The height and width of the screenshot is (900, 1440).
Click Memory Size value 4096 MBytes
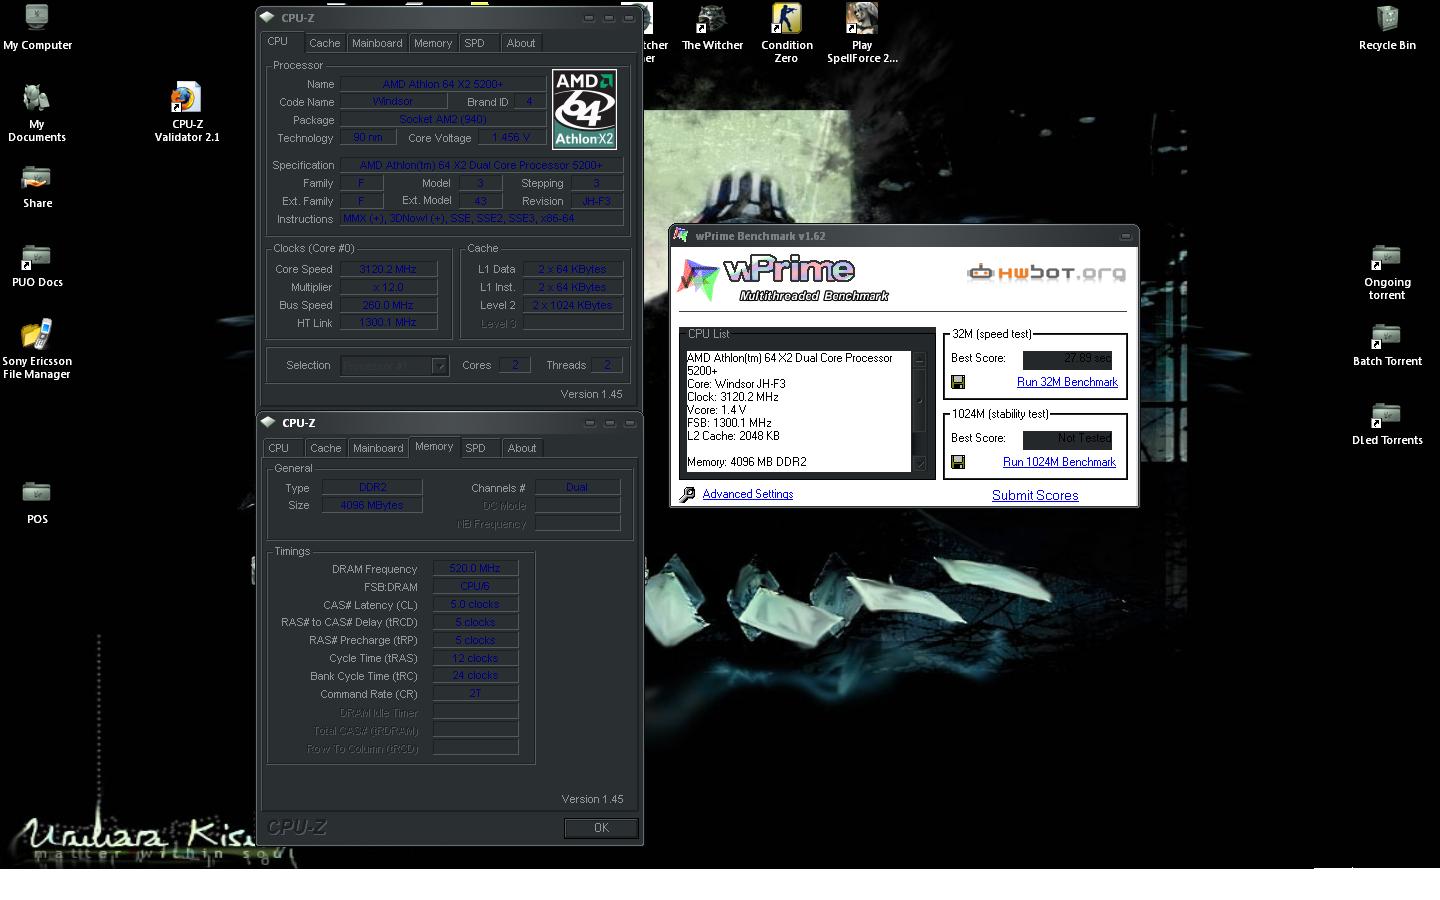tap(372, 505)
